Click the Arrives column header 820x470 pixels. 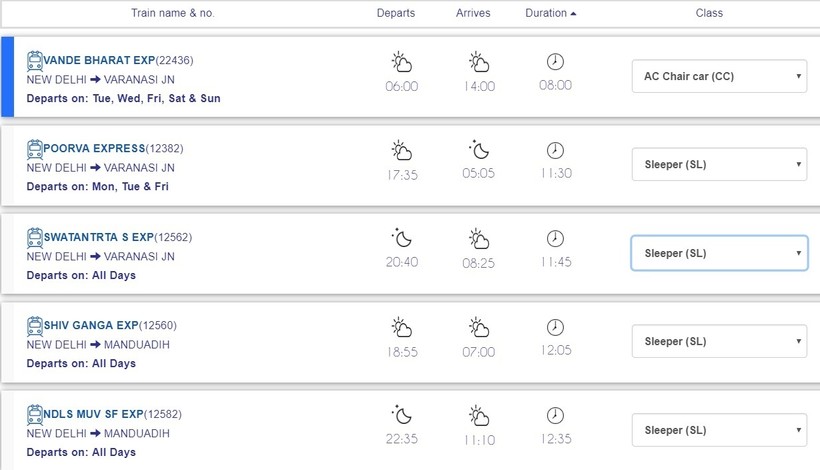(474, 13)
